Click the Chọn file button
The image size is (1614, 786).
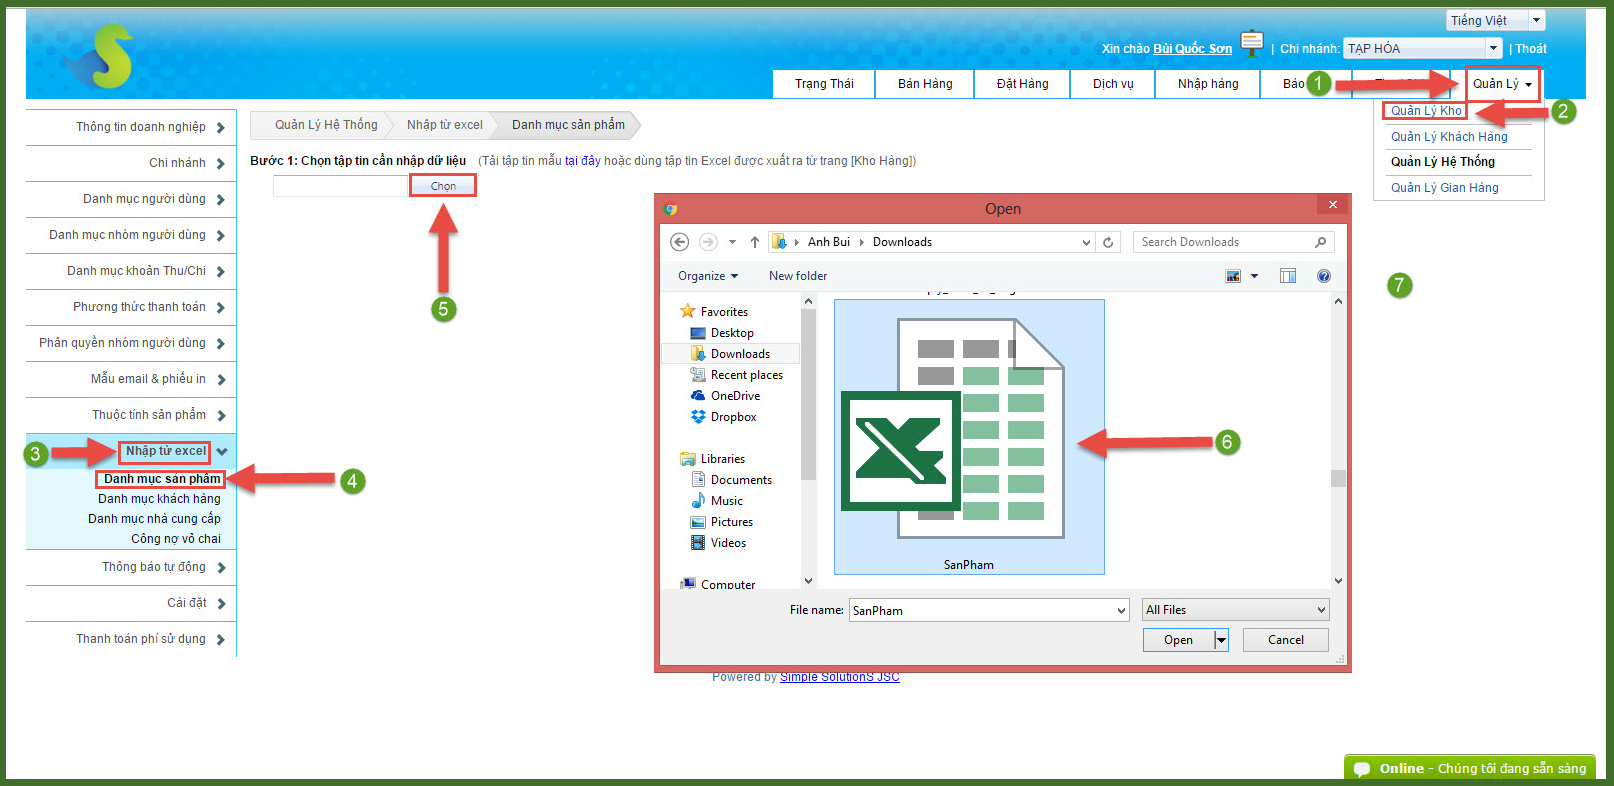(x=443, y=186)
